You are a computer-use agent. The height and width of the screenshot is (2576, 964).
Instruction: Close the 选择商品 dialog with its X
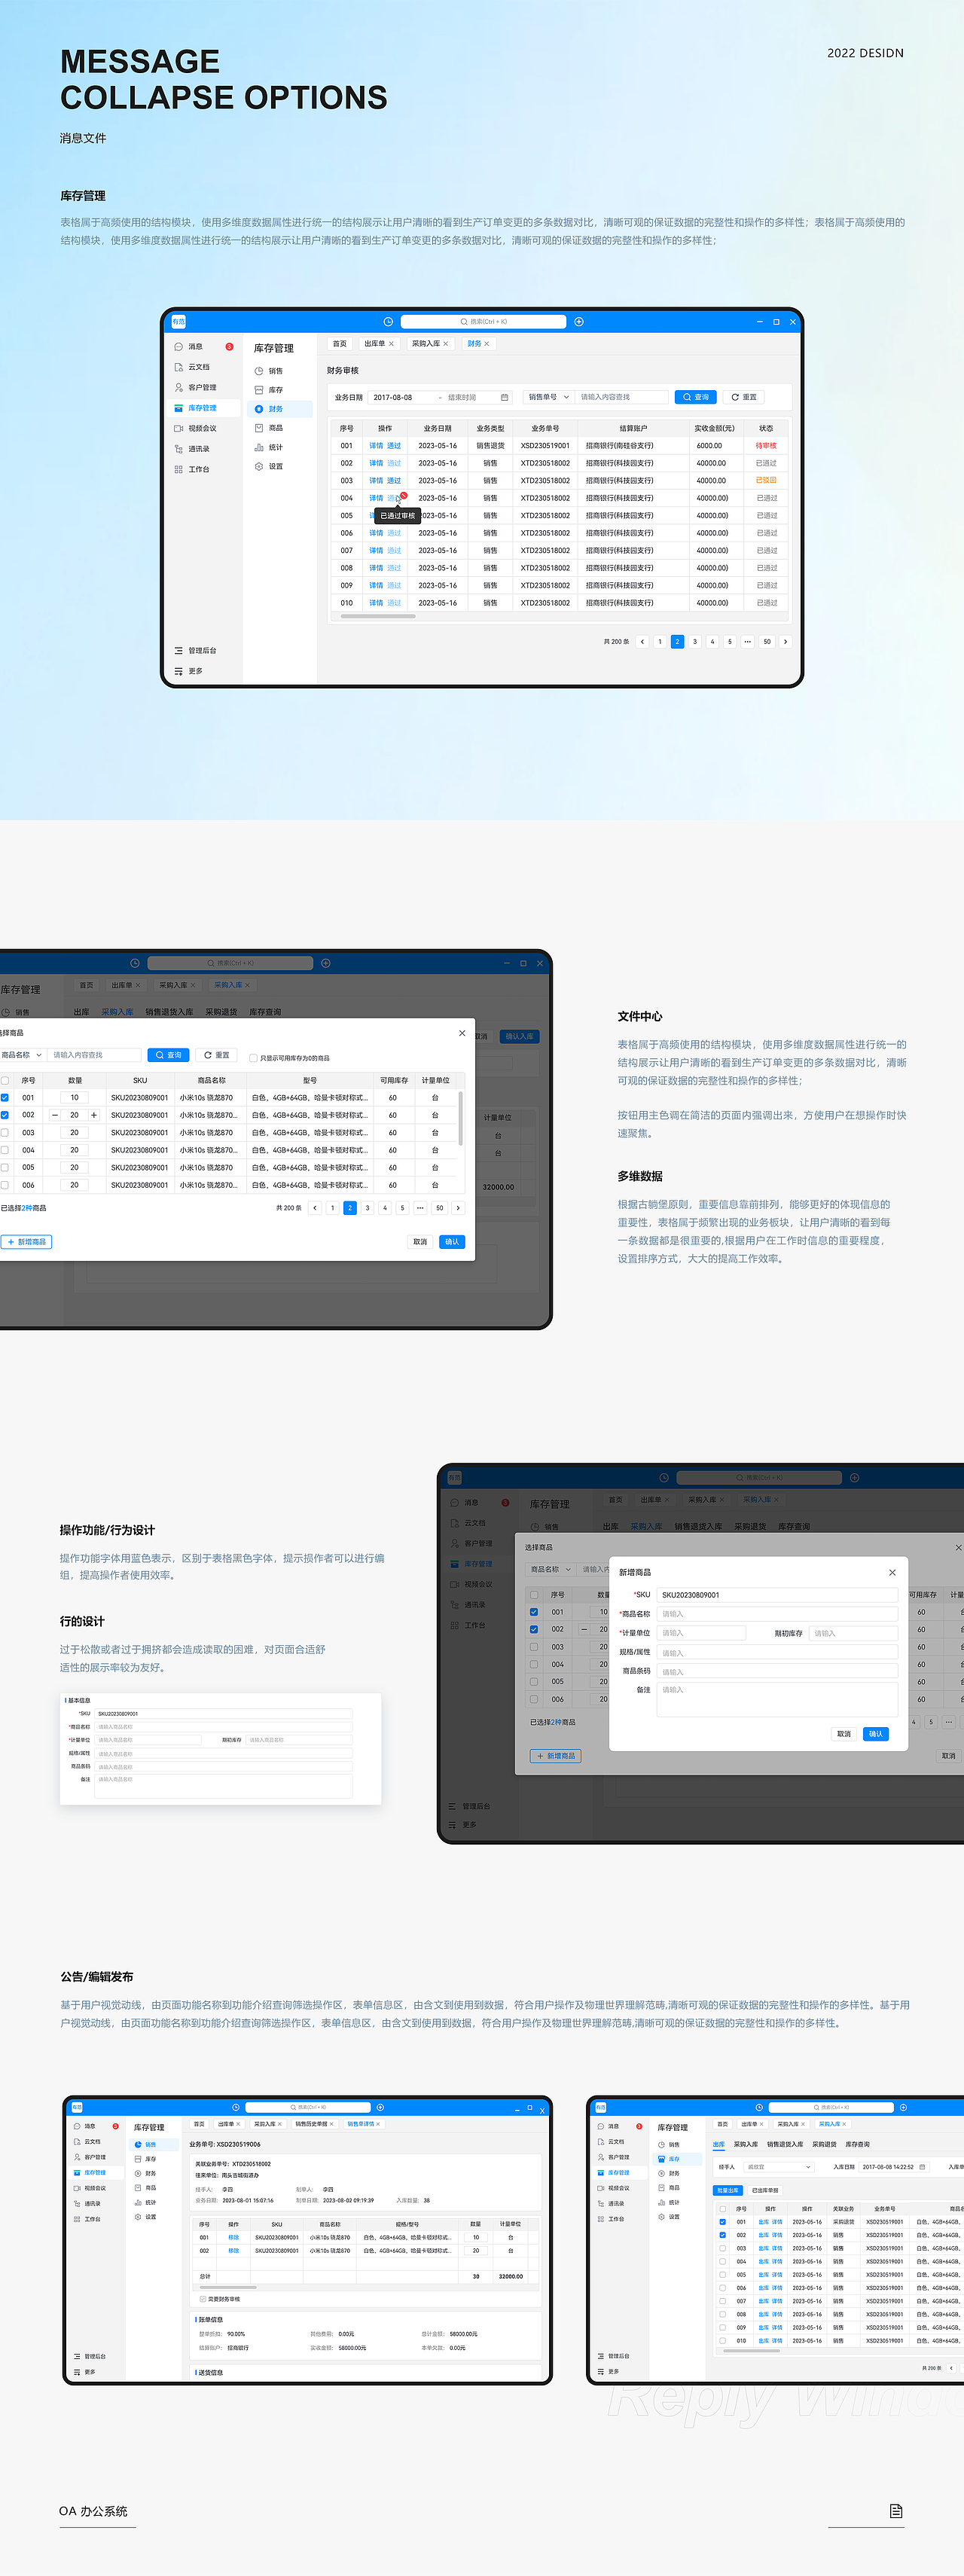pos(462,1033)
